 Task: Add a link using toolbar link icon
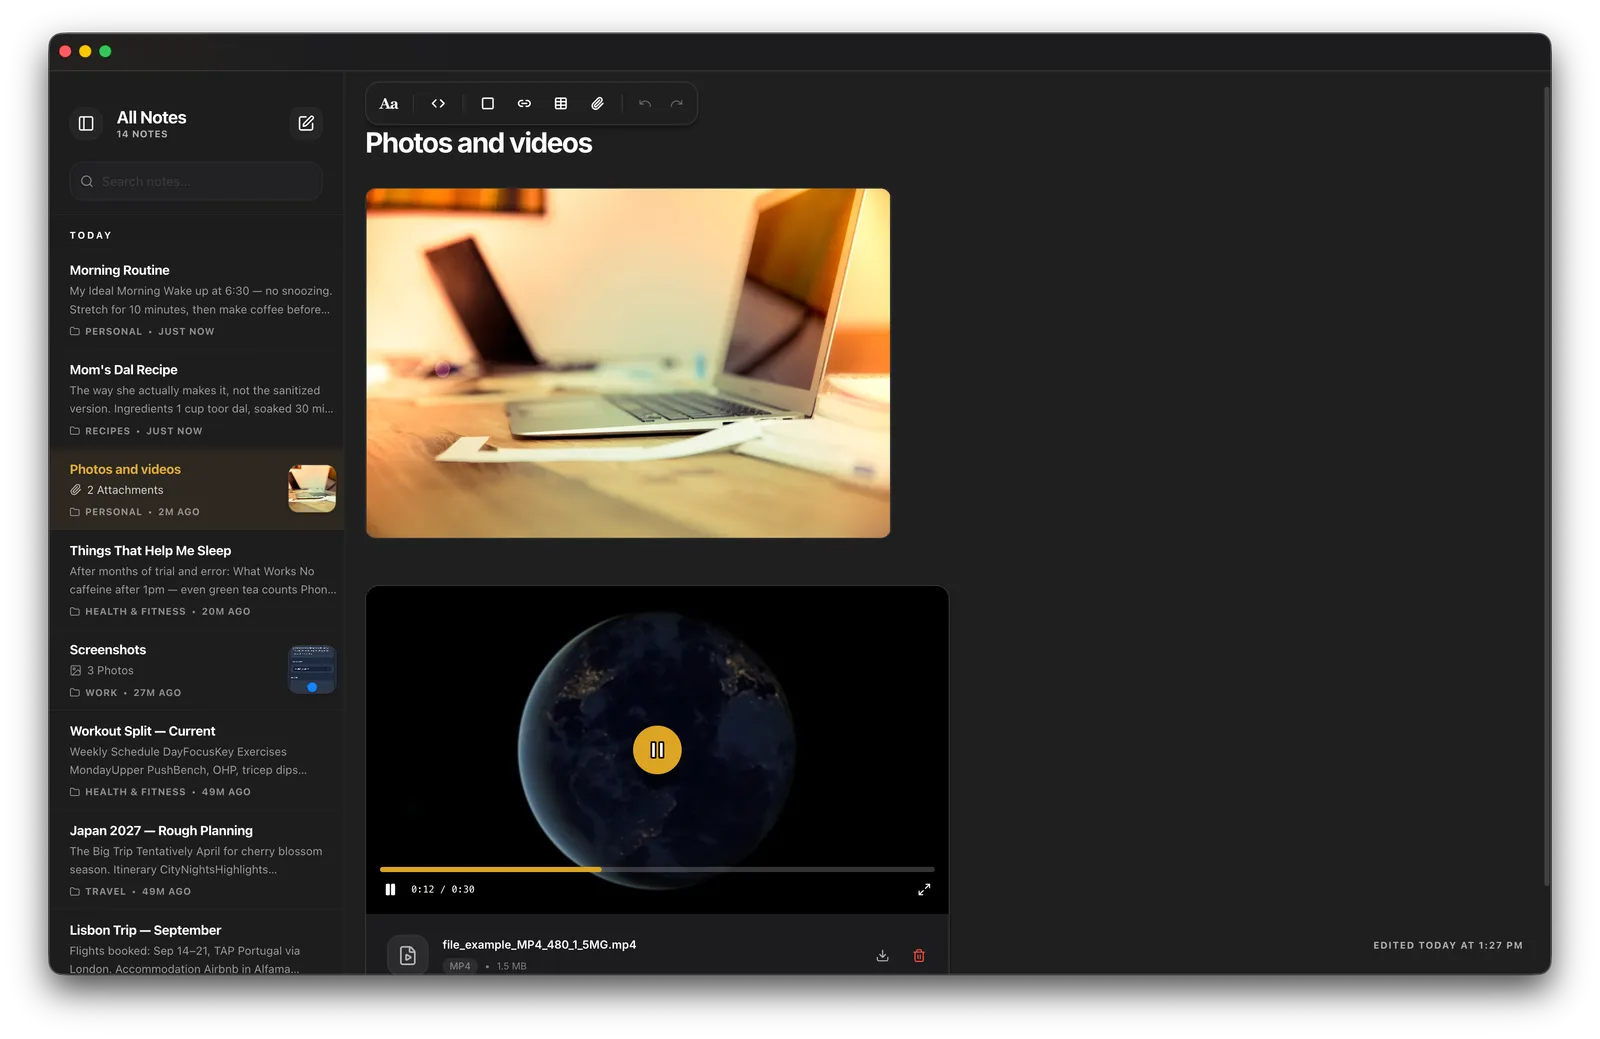[x=524, y=104]
